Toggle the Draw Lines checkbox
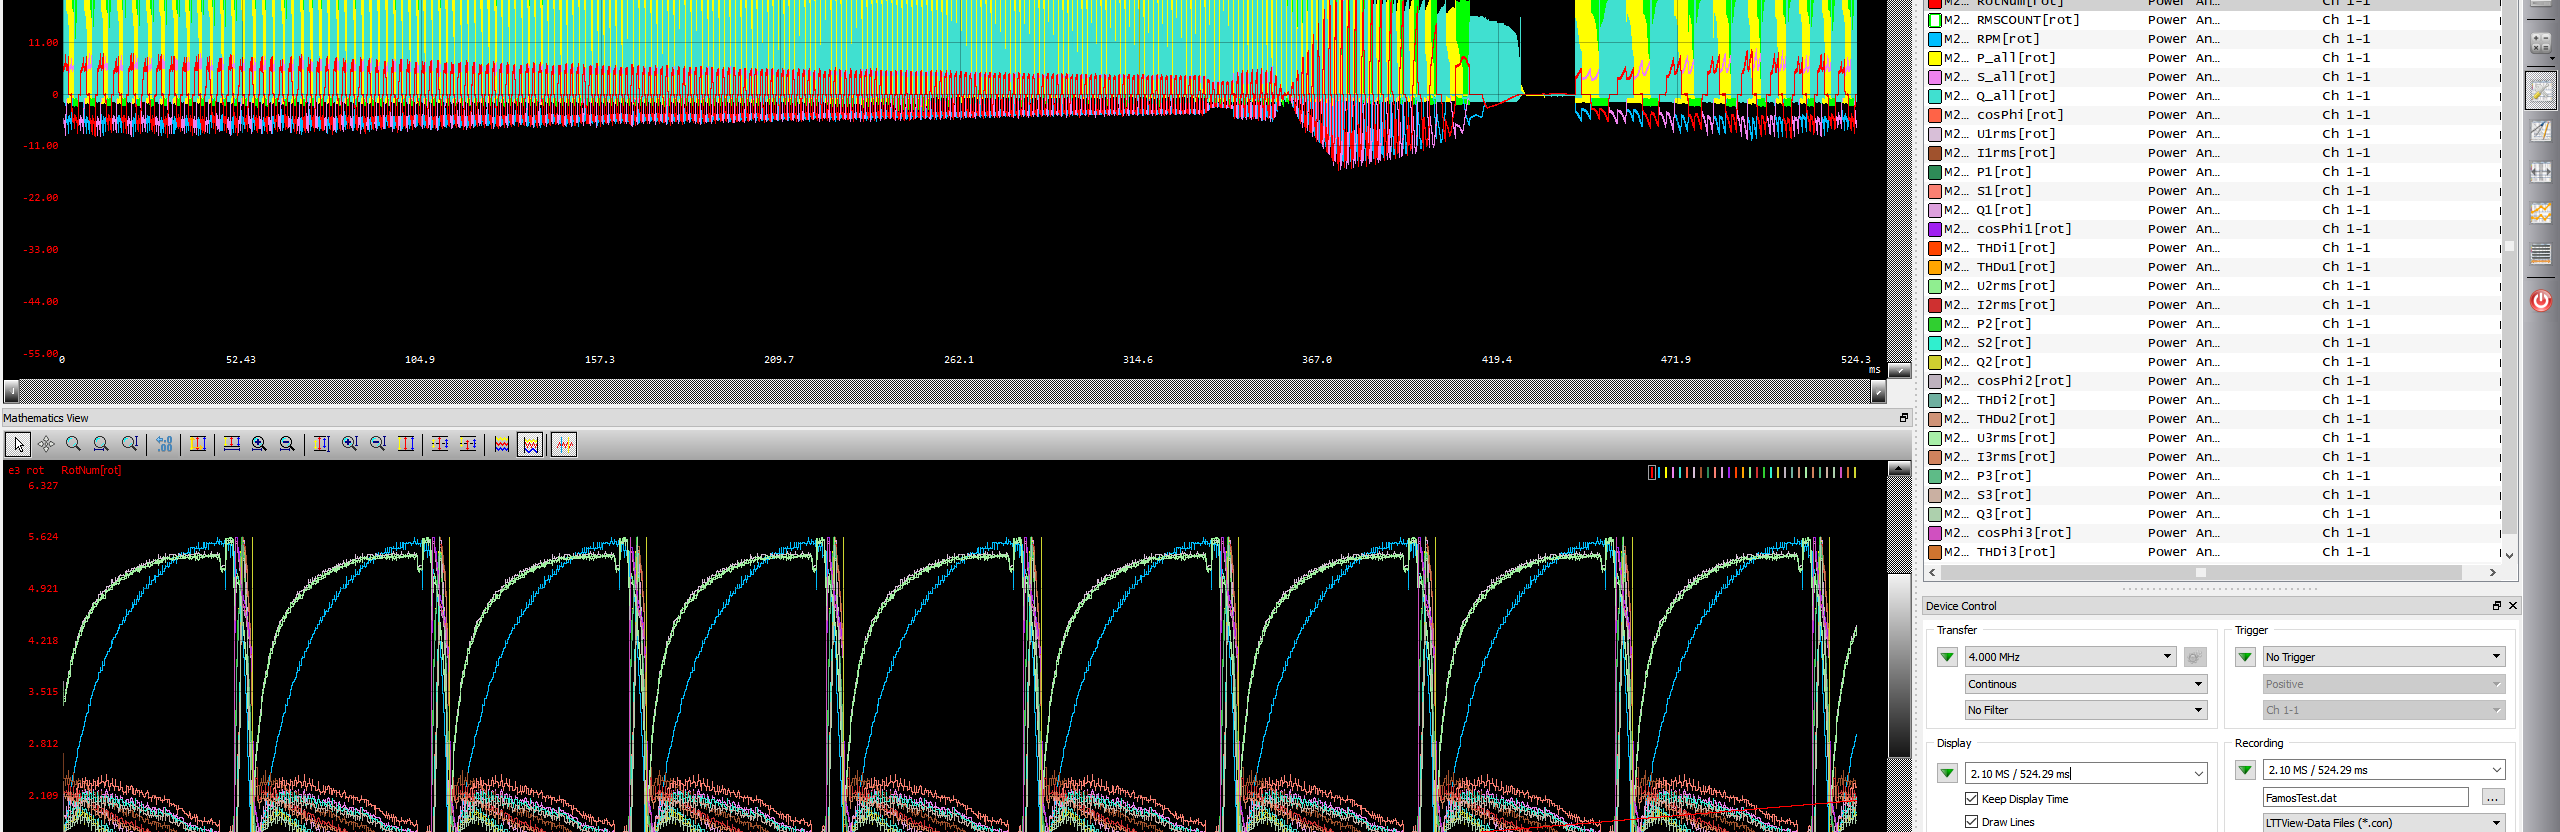This screenshot has height=832, width=2560. pyautogui.click(x=1971, y=822)
